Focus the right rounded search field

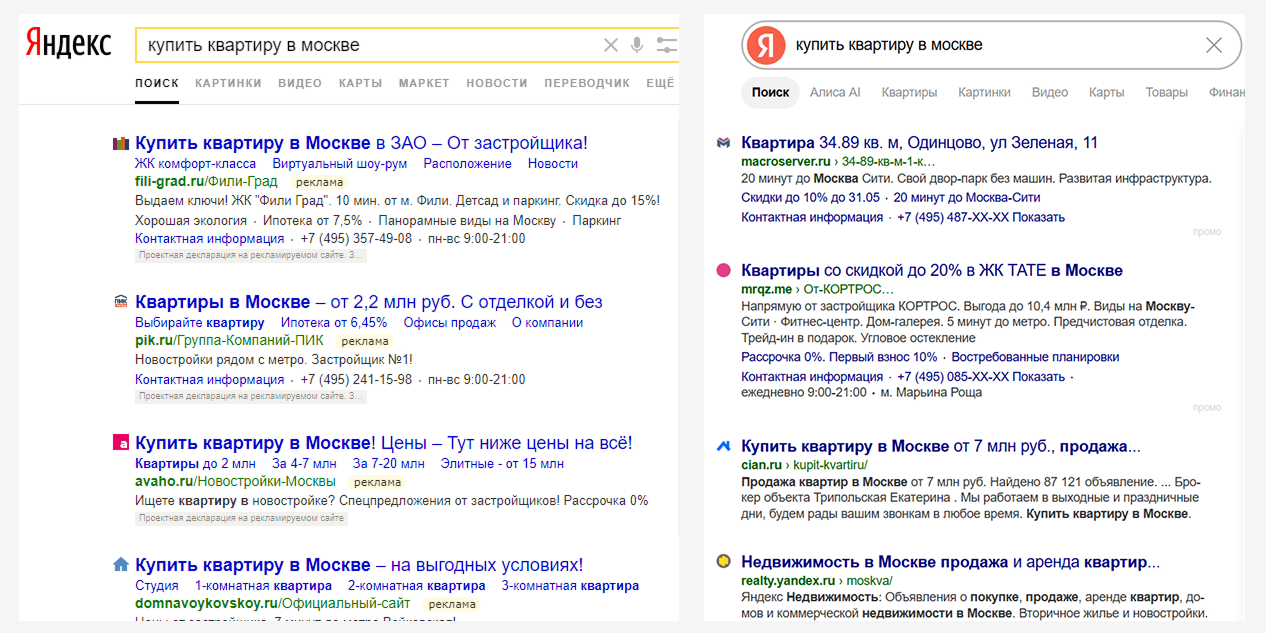click(x=993, y=45)
